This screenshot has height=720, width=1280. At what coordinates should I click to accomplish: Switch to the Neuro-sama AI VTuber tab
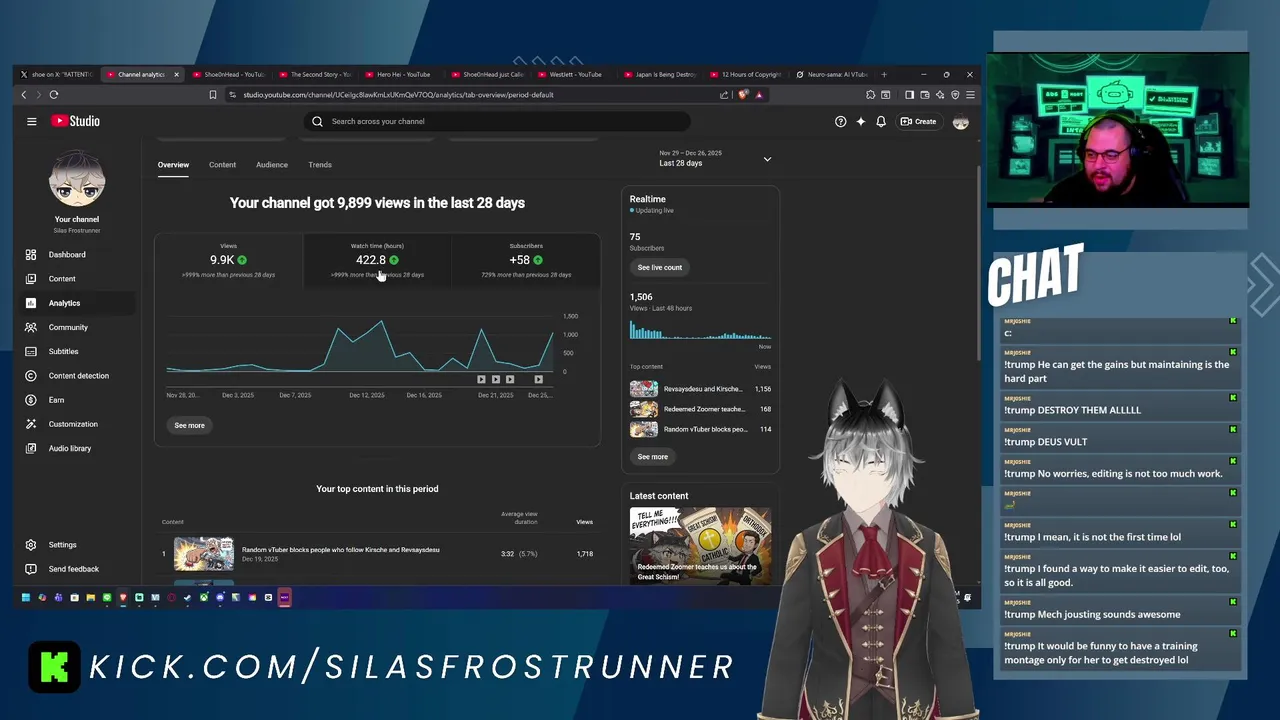pyautogui.click(x=832, y=74)
